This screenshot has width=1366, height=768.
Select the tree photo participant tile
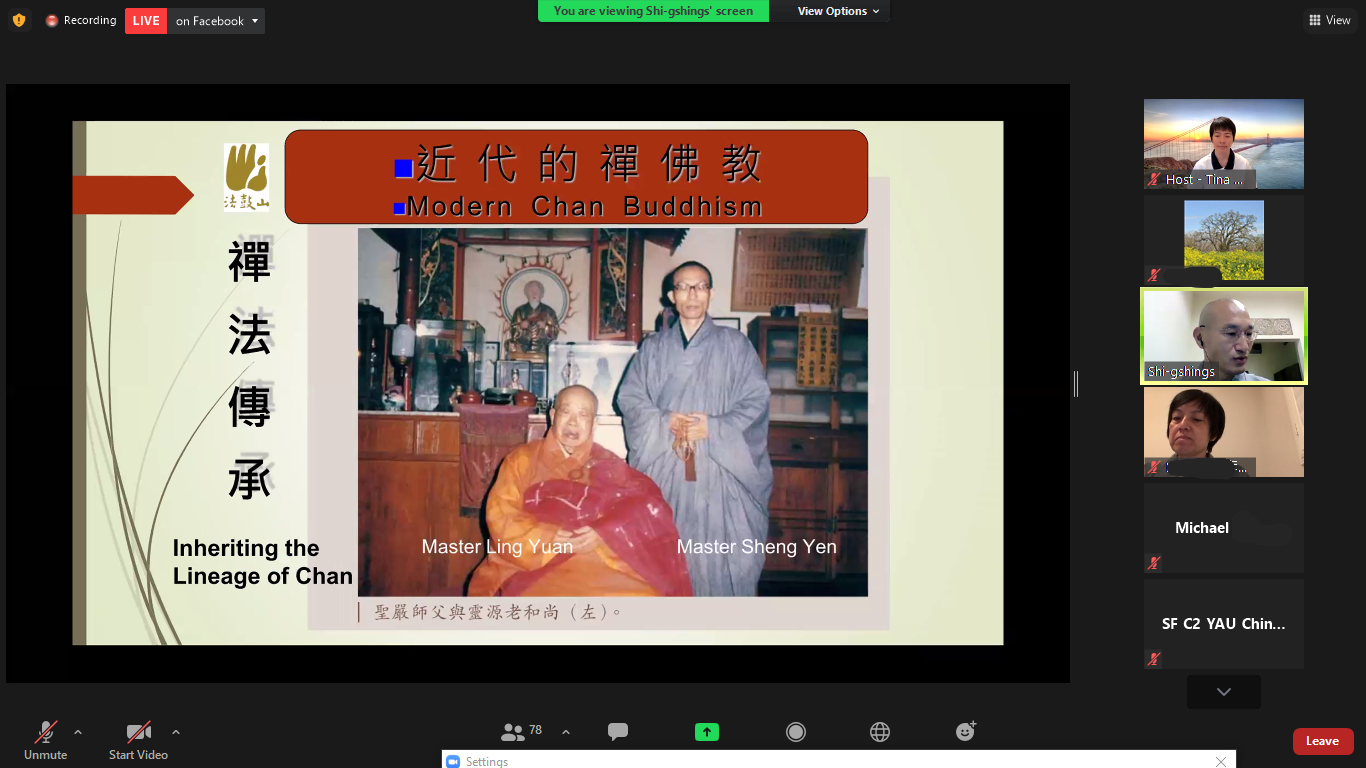coord(1224,240)
